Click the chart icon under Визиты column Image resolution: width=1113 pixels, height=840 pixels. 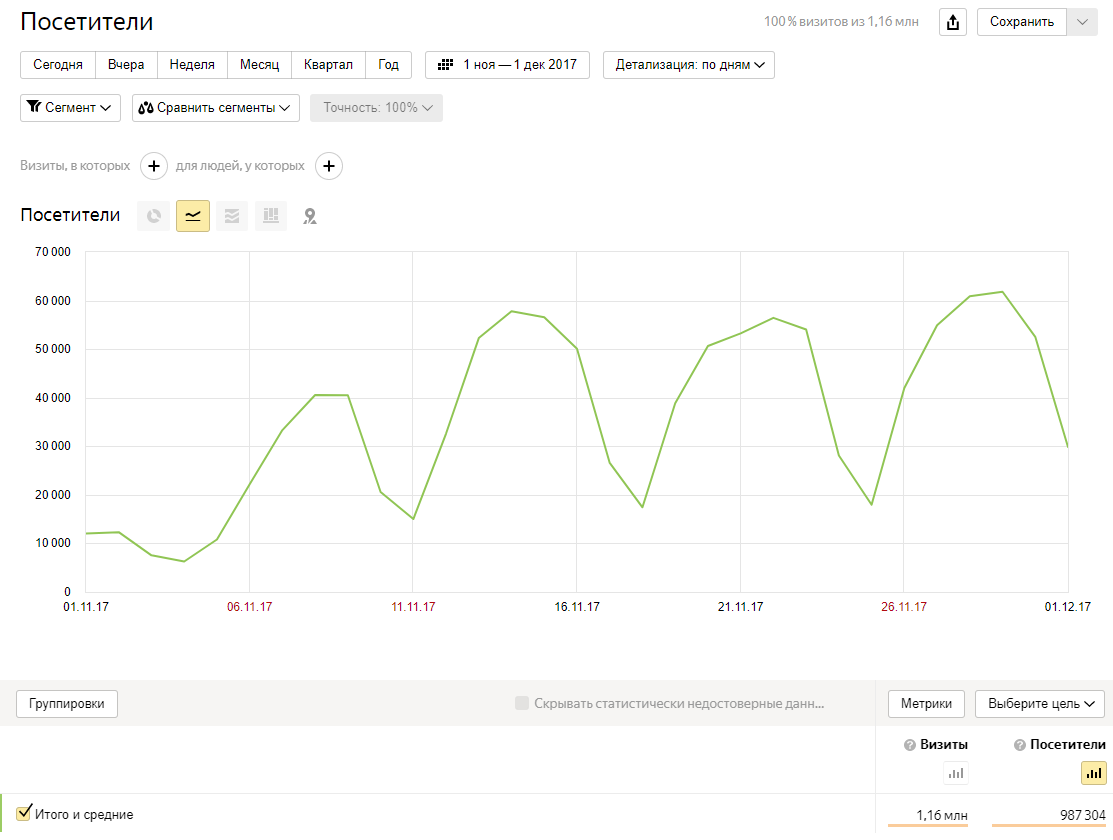957,772
